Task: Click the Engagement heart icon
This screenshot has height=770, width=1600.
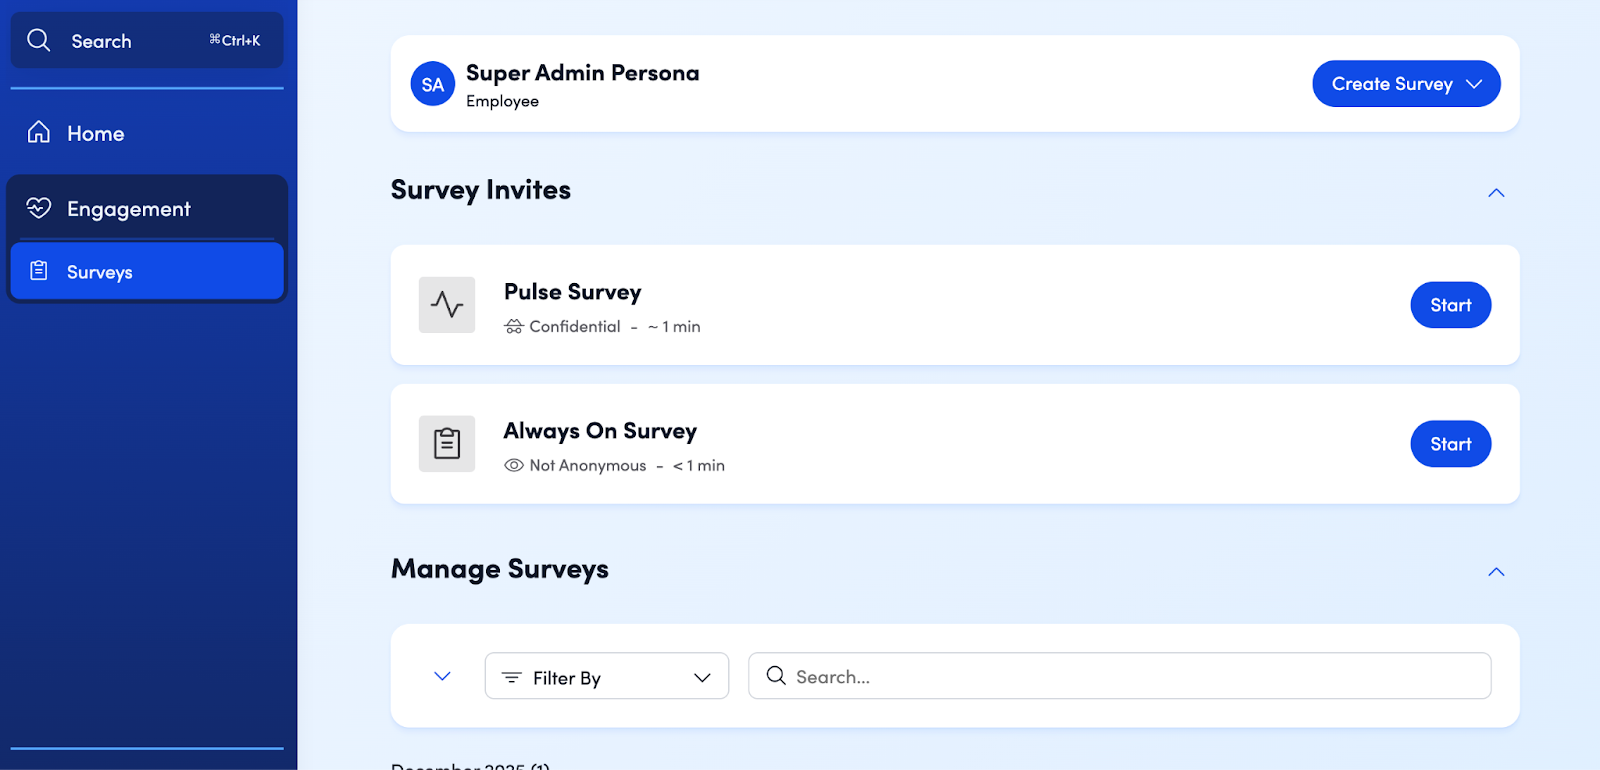Action: point(39,208)
